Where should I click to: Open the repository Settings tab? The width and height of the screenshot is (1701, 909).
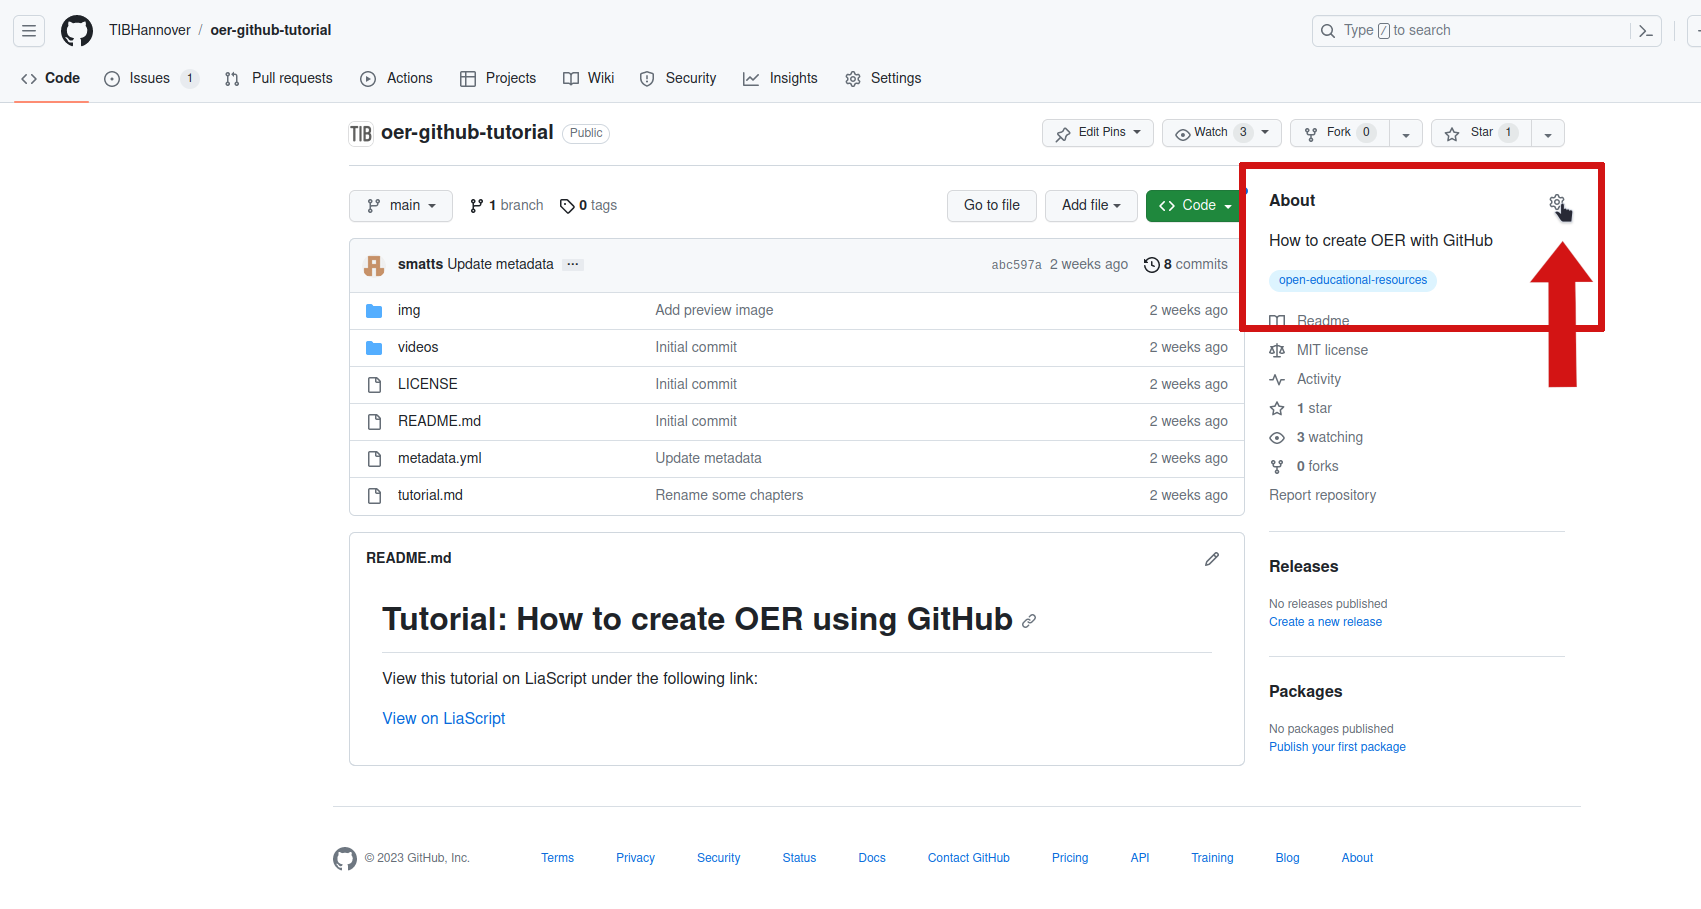coord(883,78)
